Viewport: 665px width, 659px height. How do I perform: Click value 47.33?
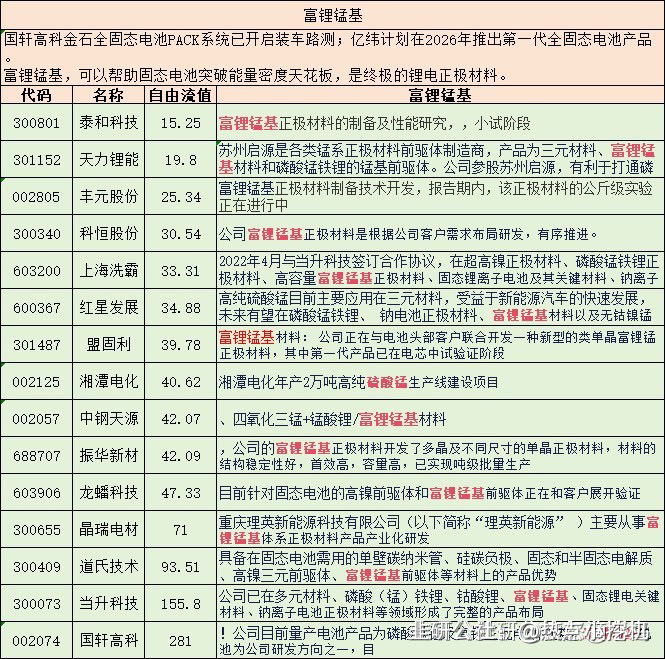[x=181, y=492]
